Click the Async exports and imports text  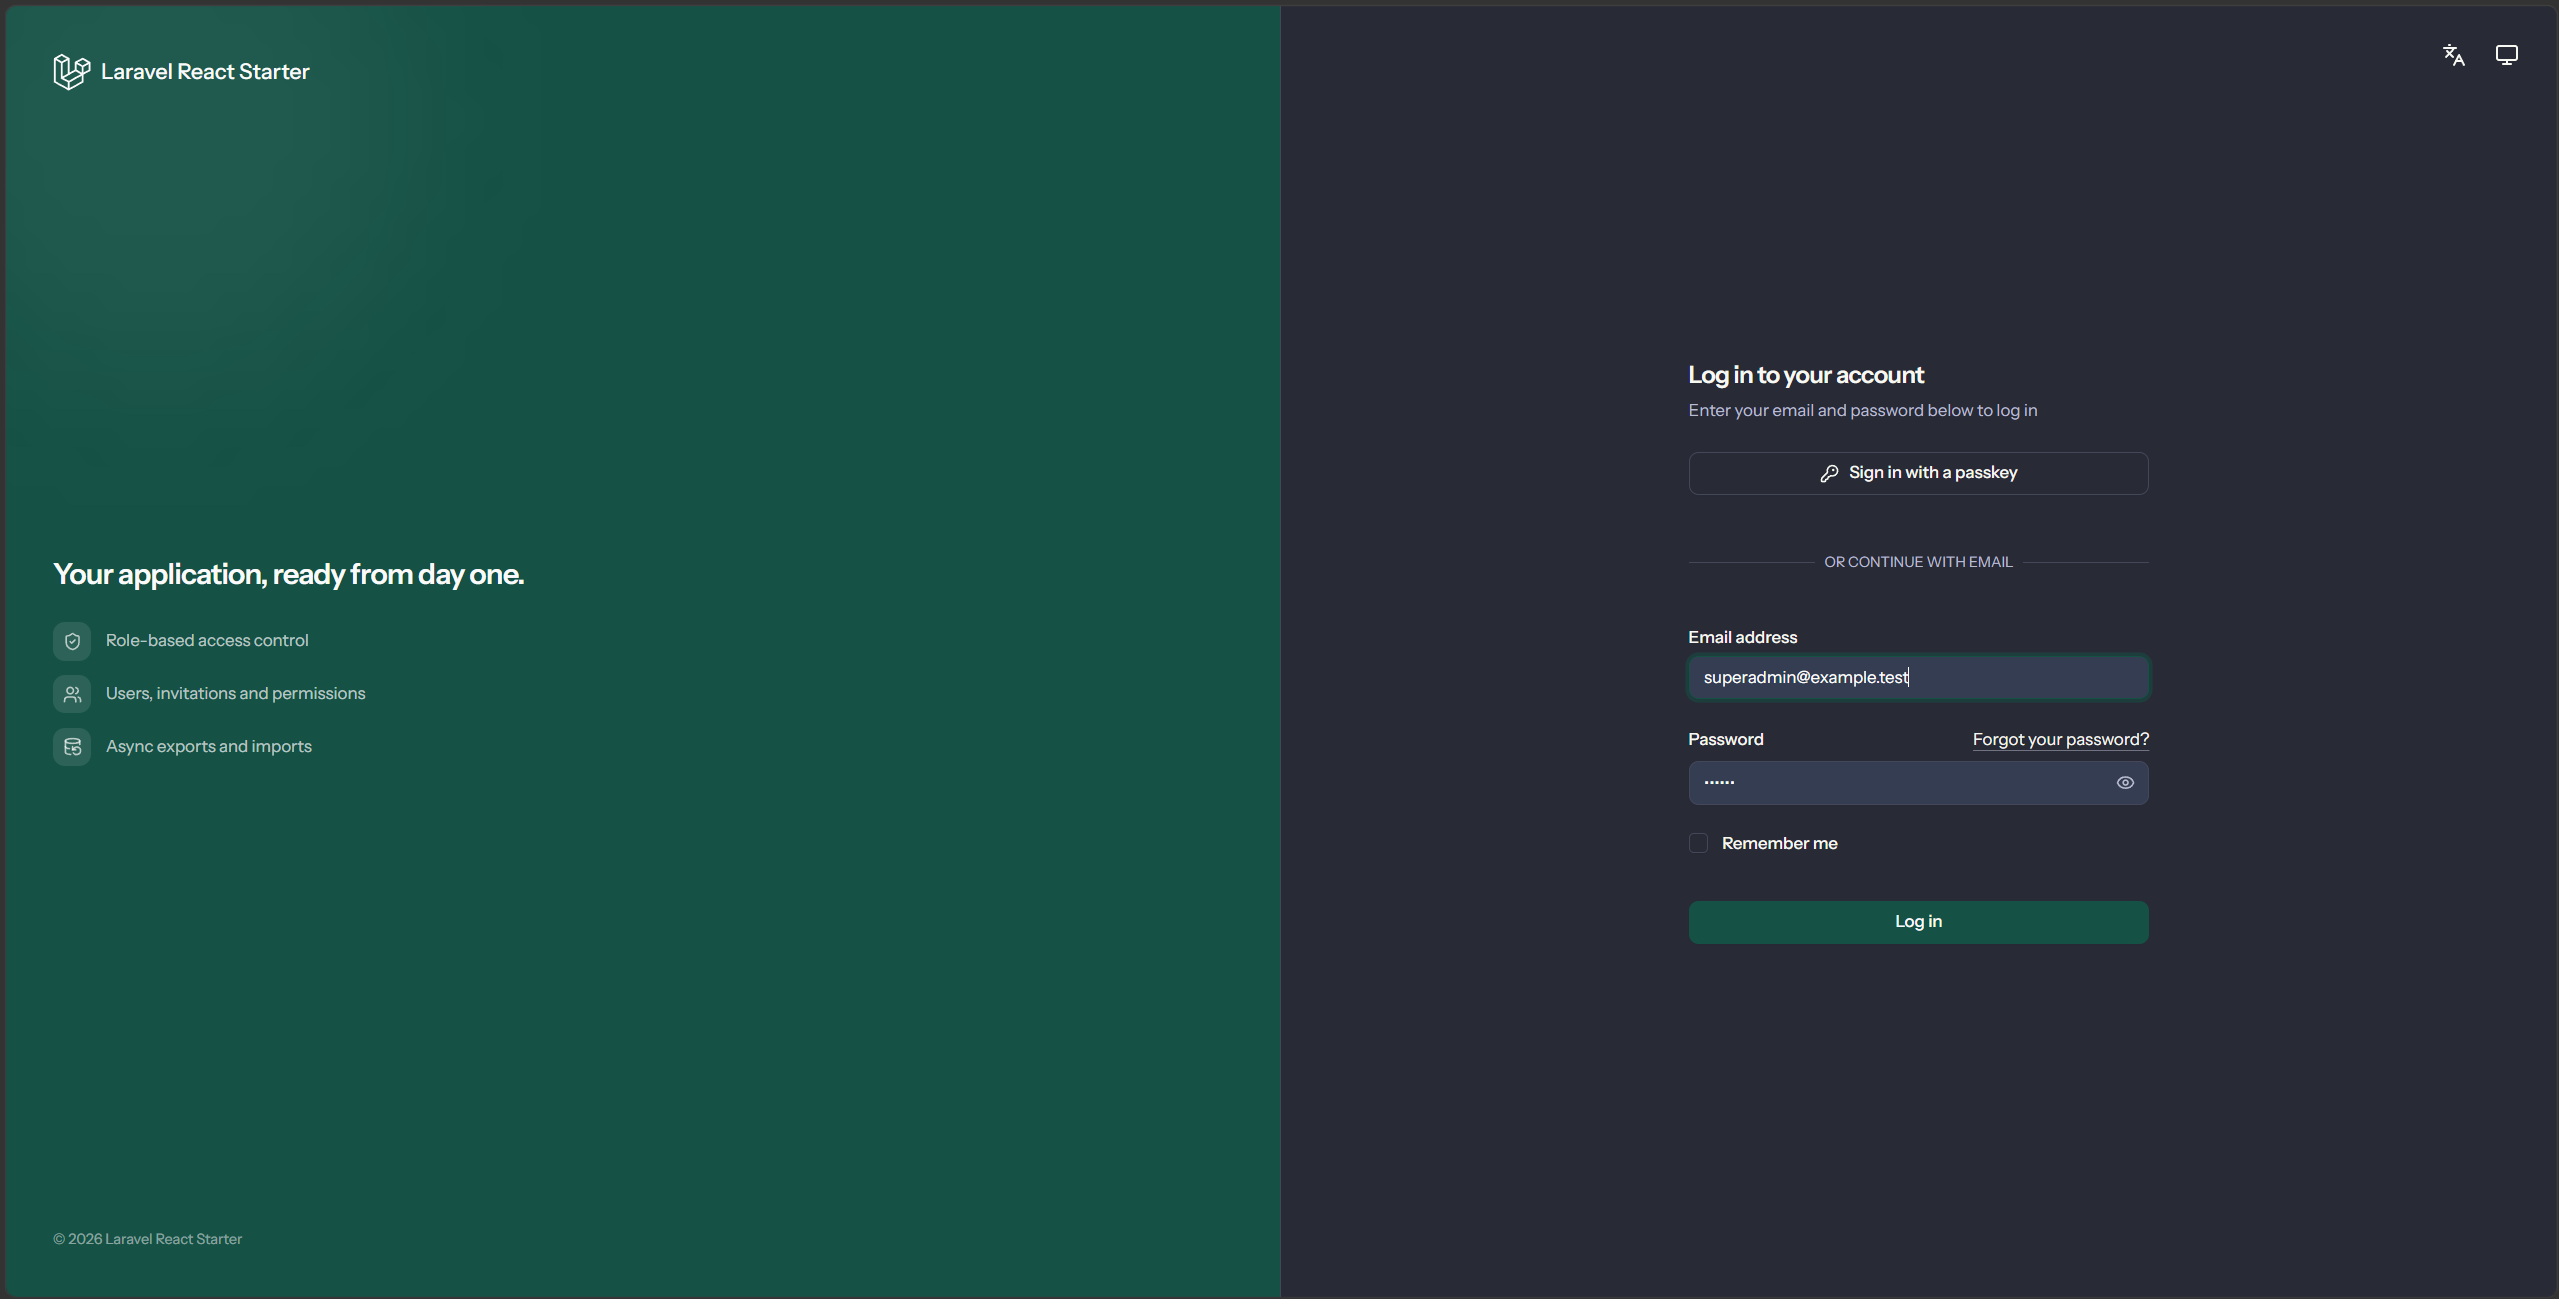(x=208, y=746)
